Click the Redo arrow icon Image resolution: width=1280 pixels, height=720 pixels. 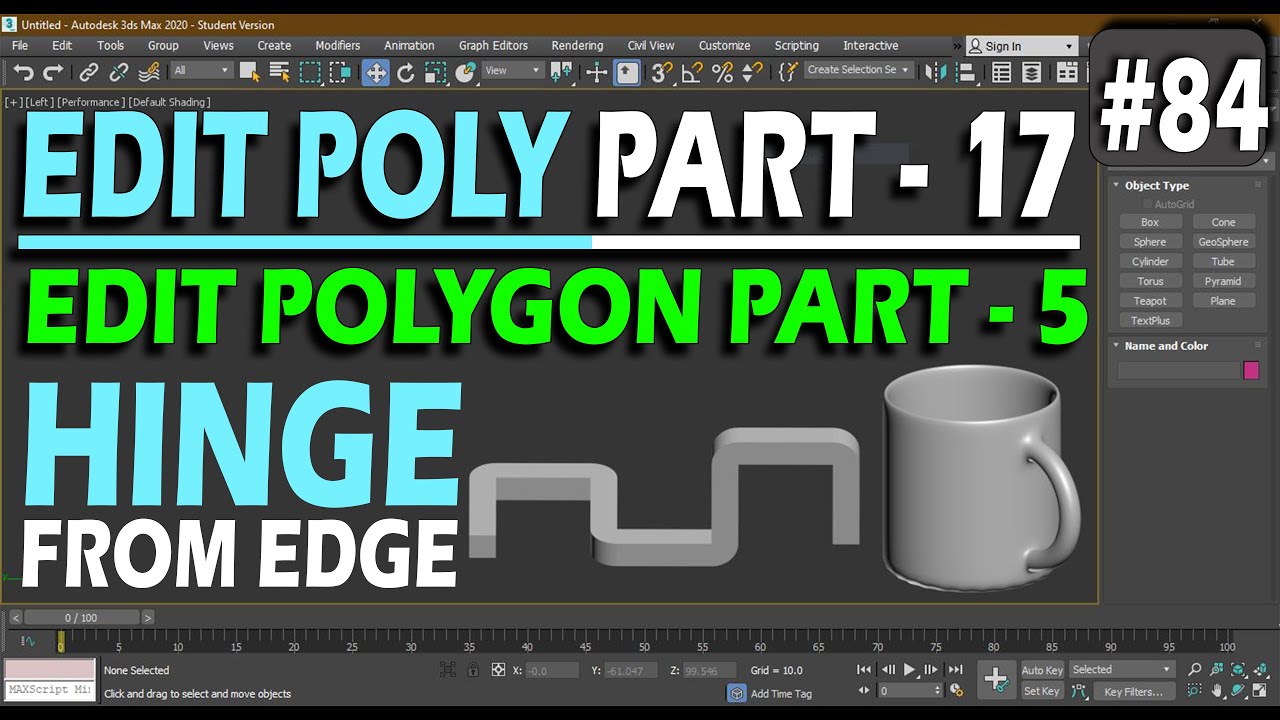pos(53,72)
